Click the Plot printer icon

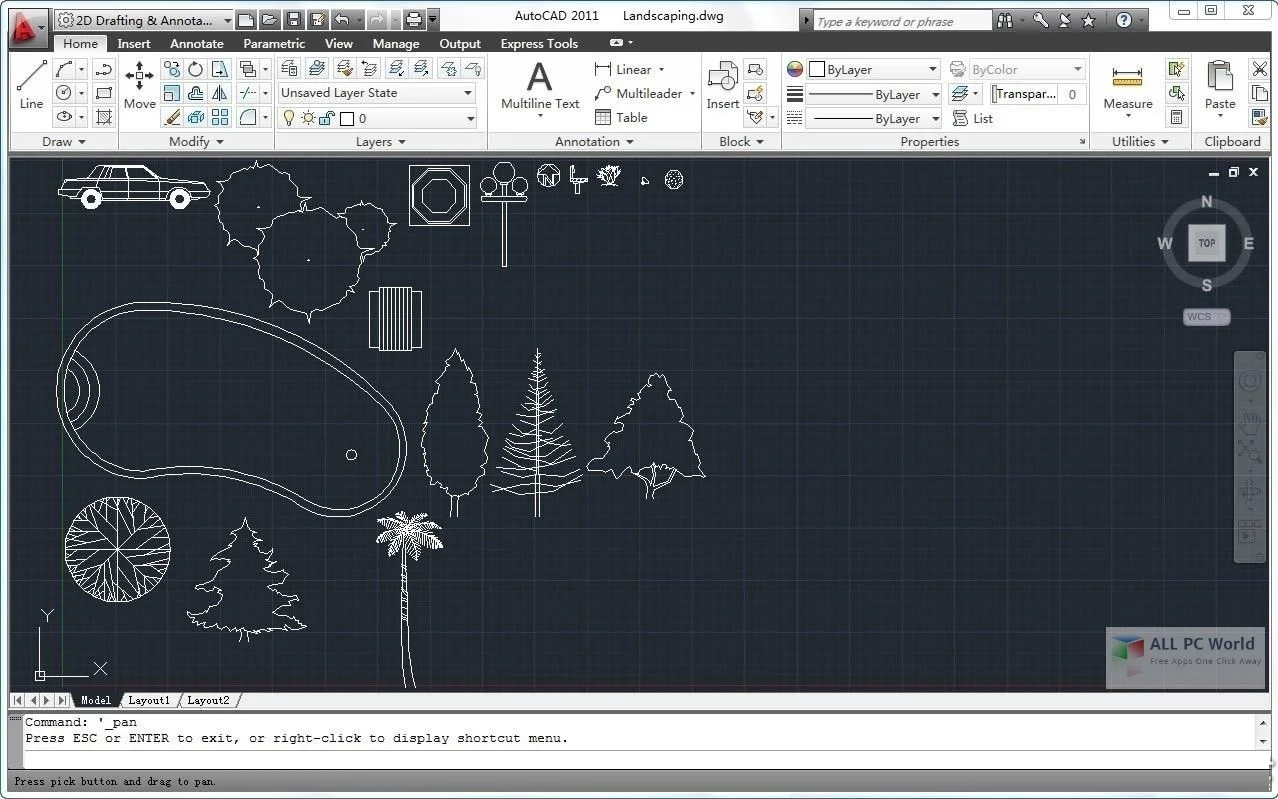[x=414, y=19]
